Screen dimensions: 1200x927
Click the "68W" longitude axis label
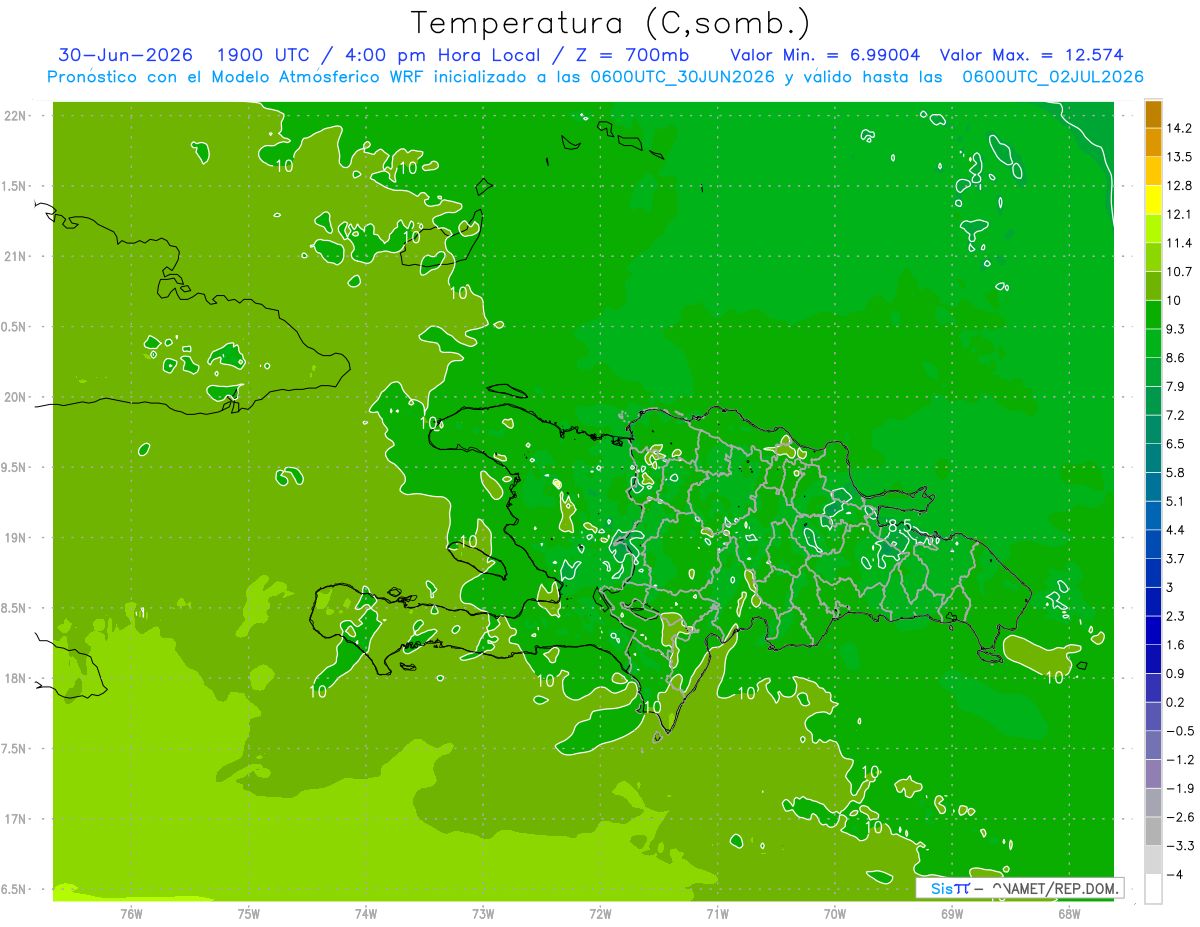pyautogui.click(x=1068, y=914)
